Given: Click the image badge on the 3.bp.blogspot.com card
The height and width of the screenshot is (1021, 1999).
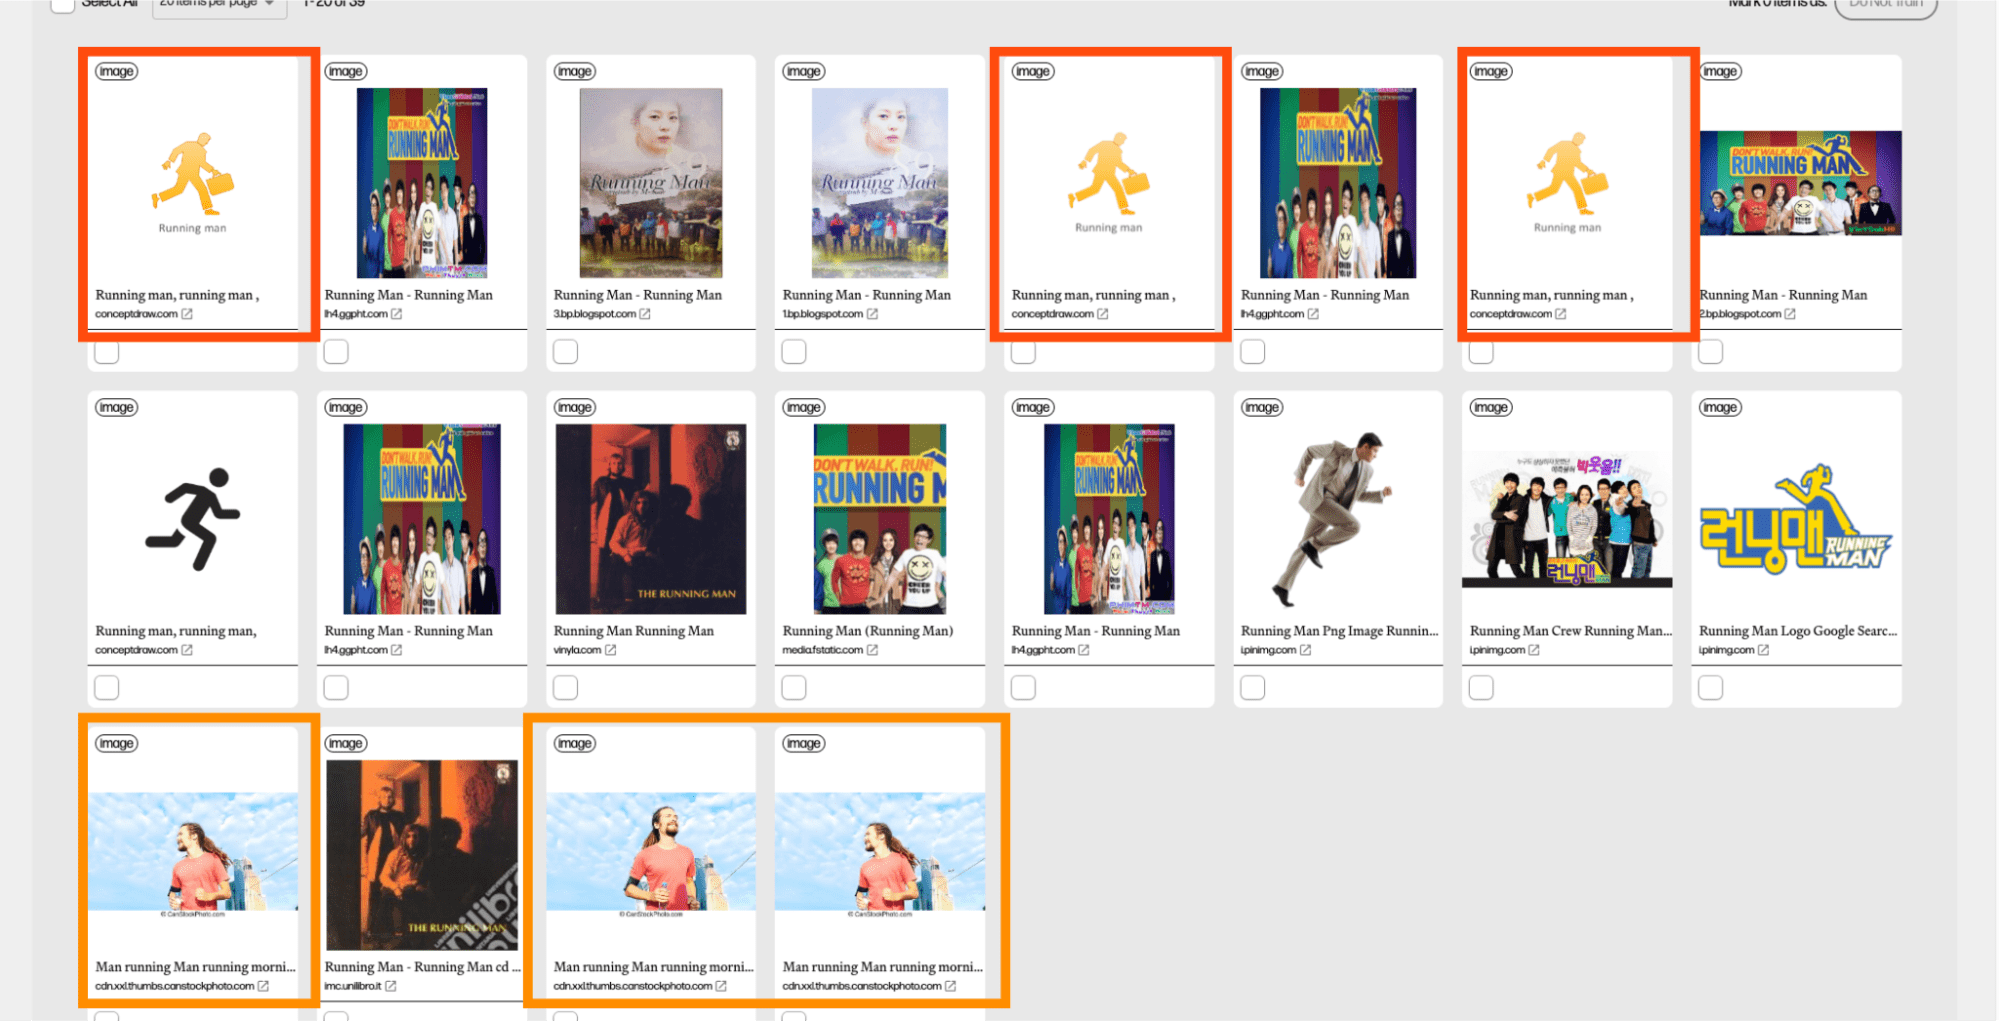Looking at the screenshot, I should pos(575,71).
